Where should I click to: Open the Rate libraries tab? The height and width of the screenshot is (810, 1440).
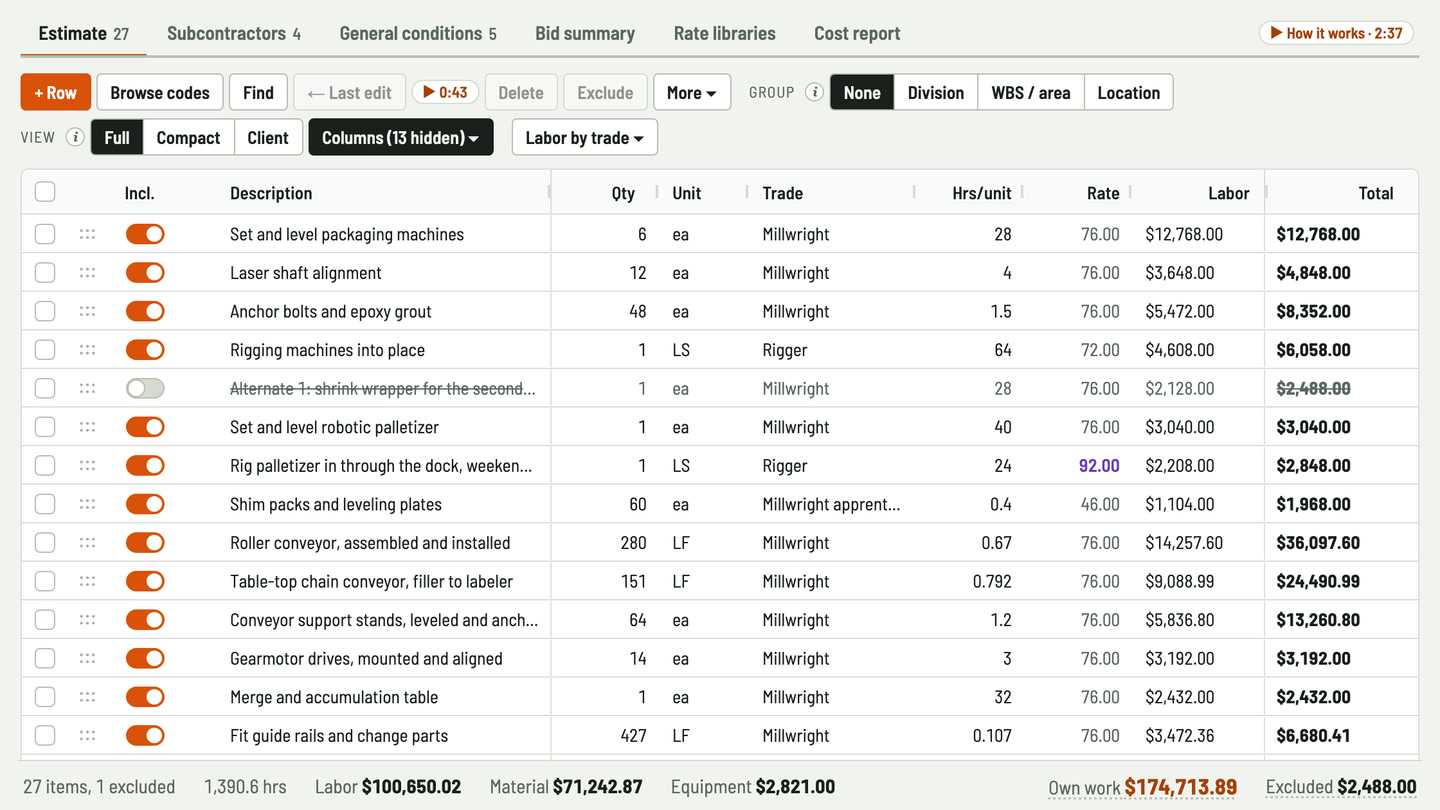pos(725,33)
